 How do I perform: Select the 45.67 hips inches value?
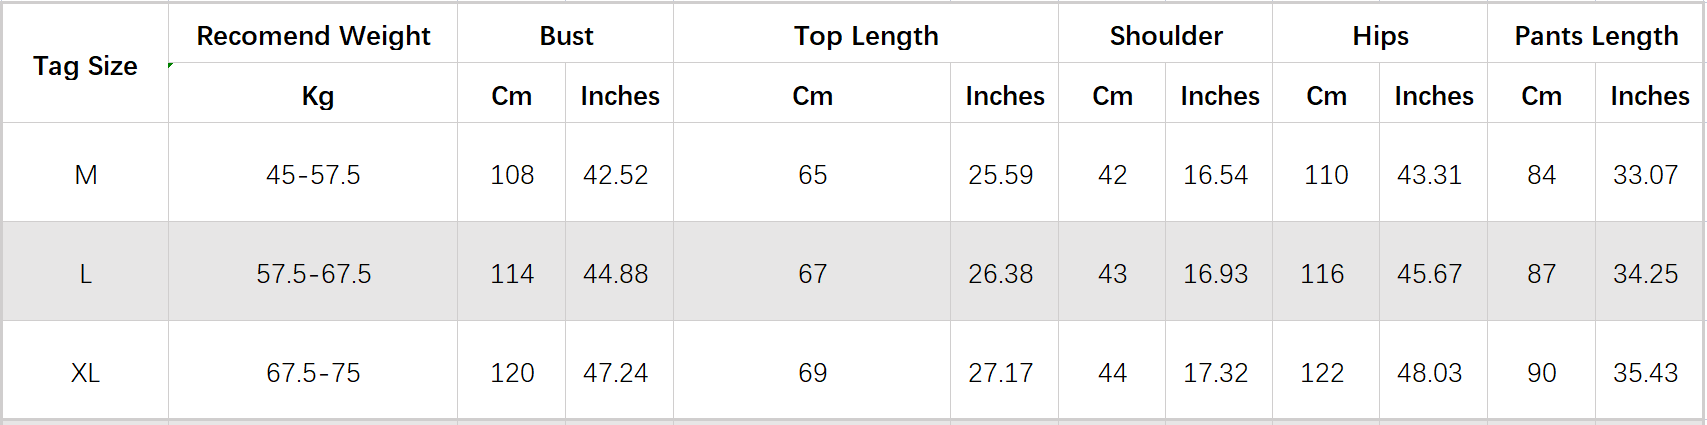1430,274
